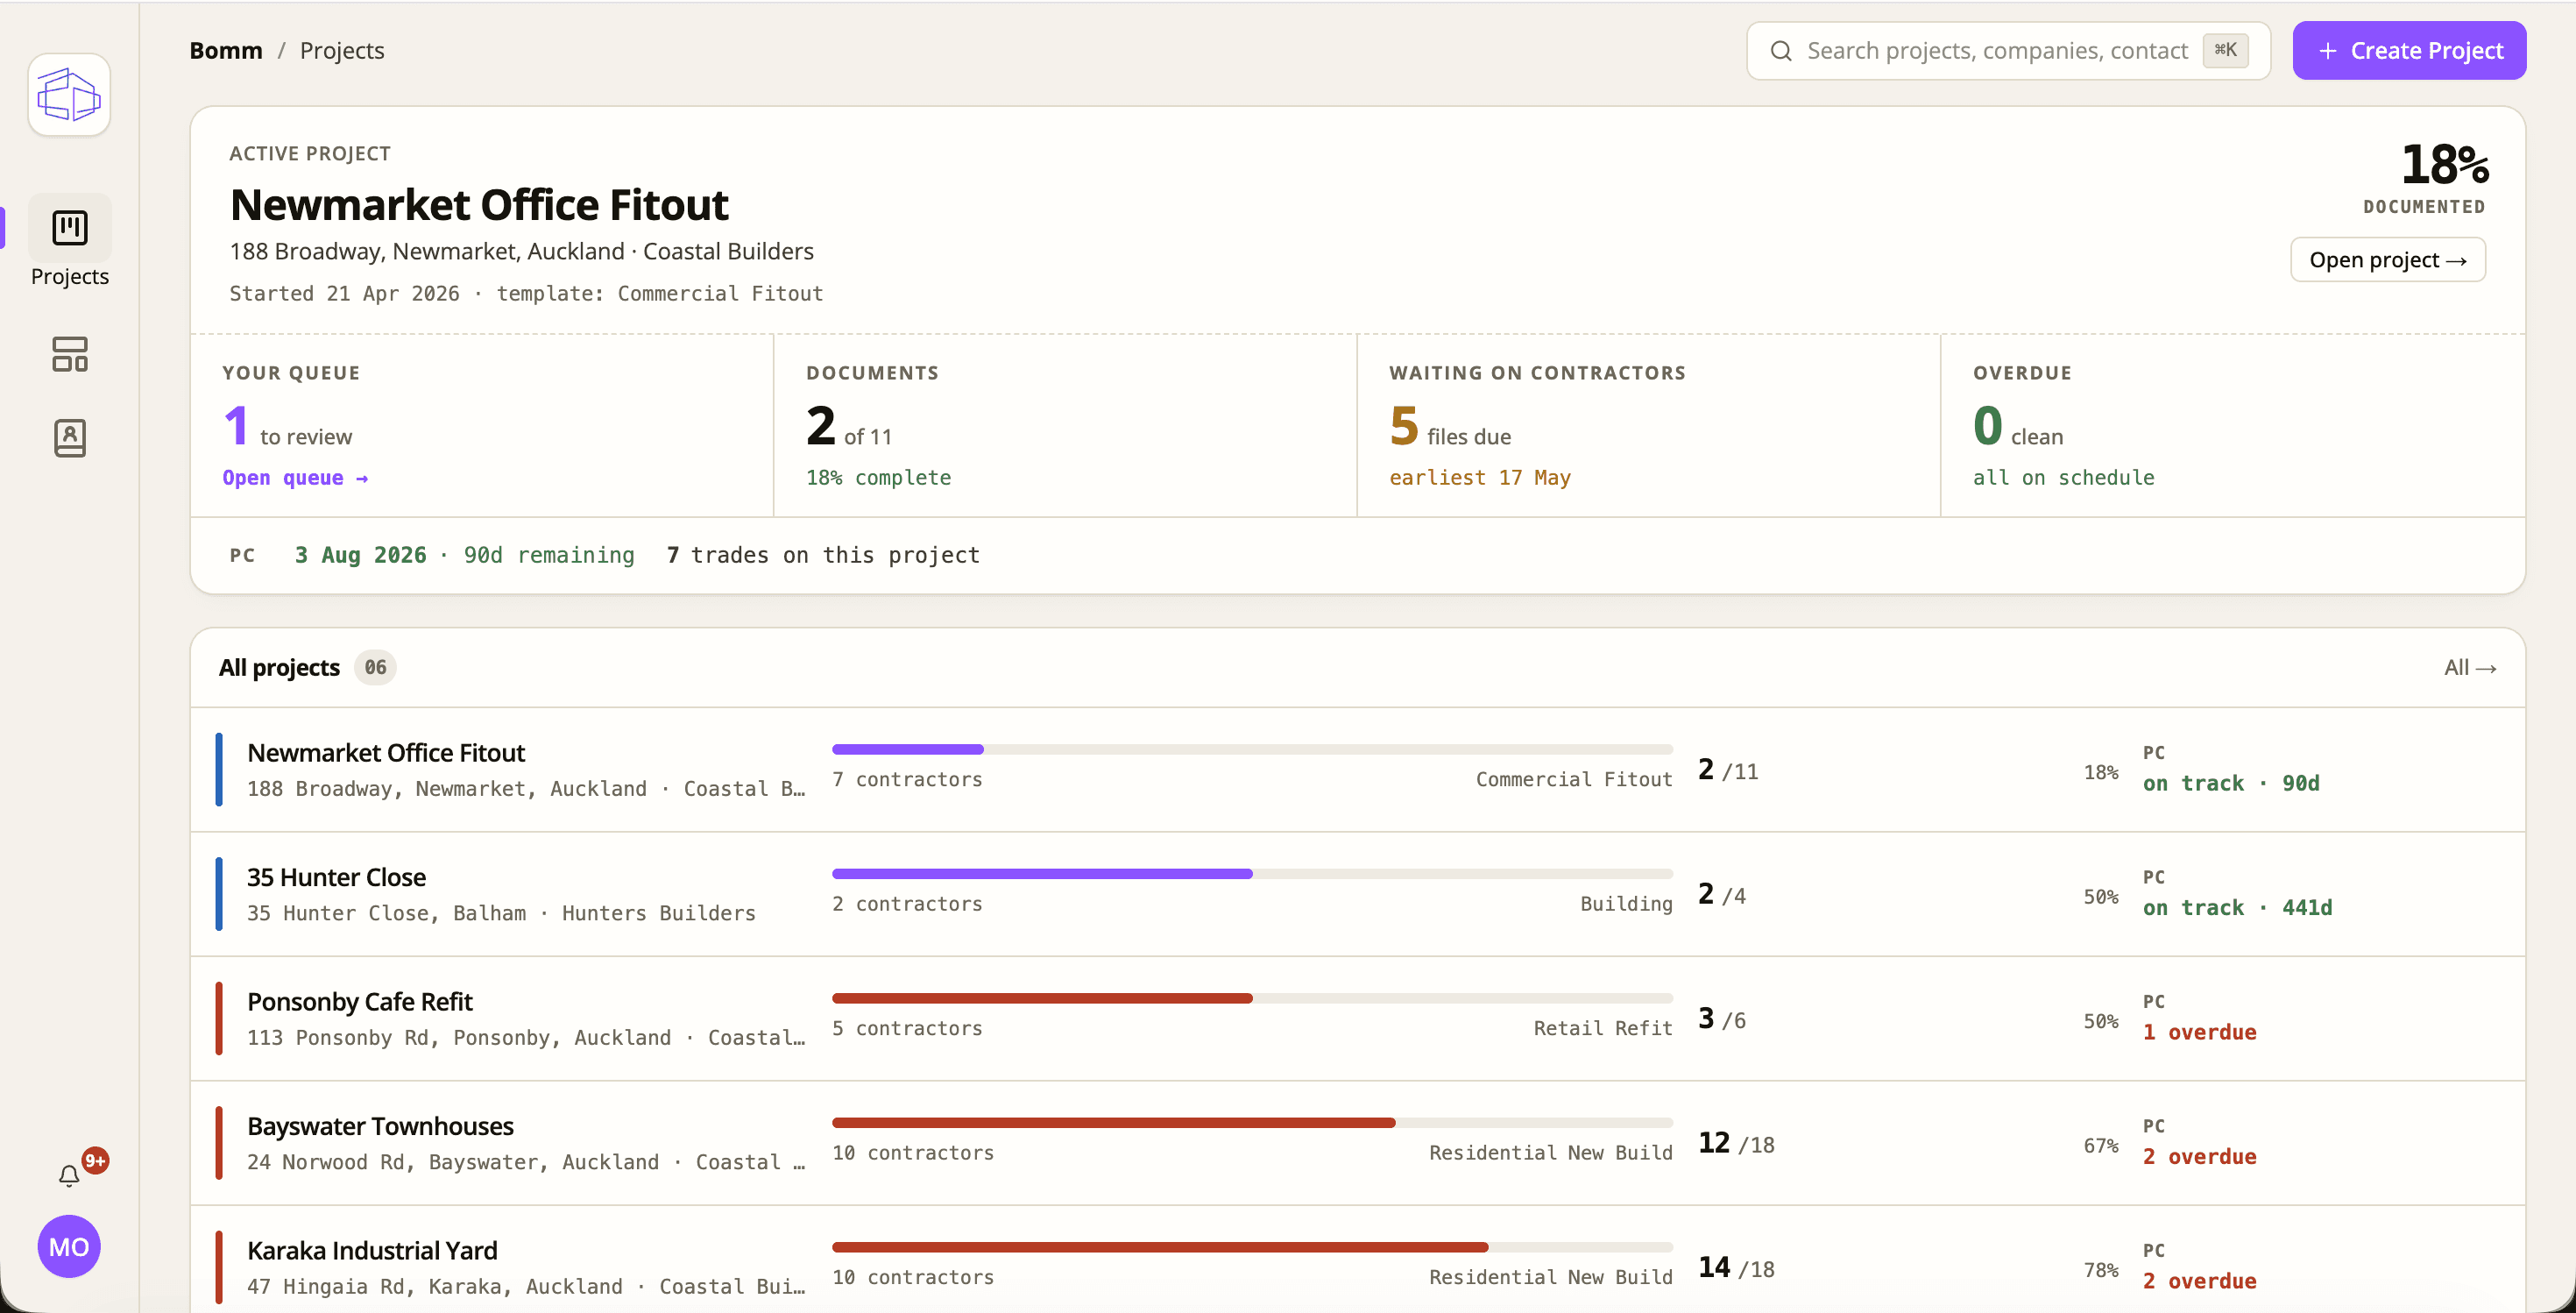Image resolution: width=2576 pixels, height=1313 pixels.
Task: Click the 'Commercial Fitout' template label
Action: pos(1574,779)
